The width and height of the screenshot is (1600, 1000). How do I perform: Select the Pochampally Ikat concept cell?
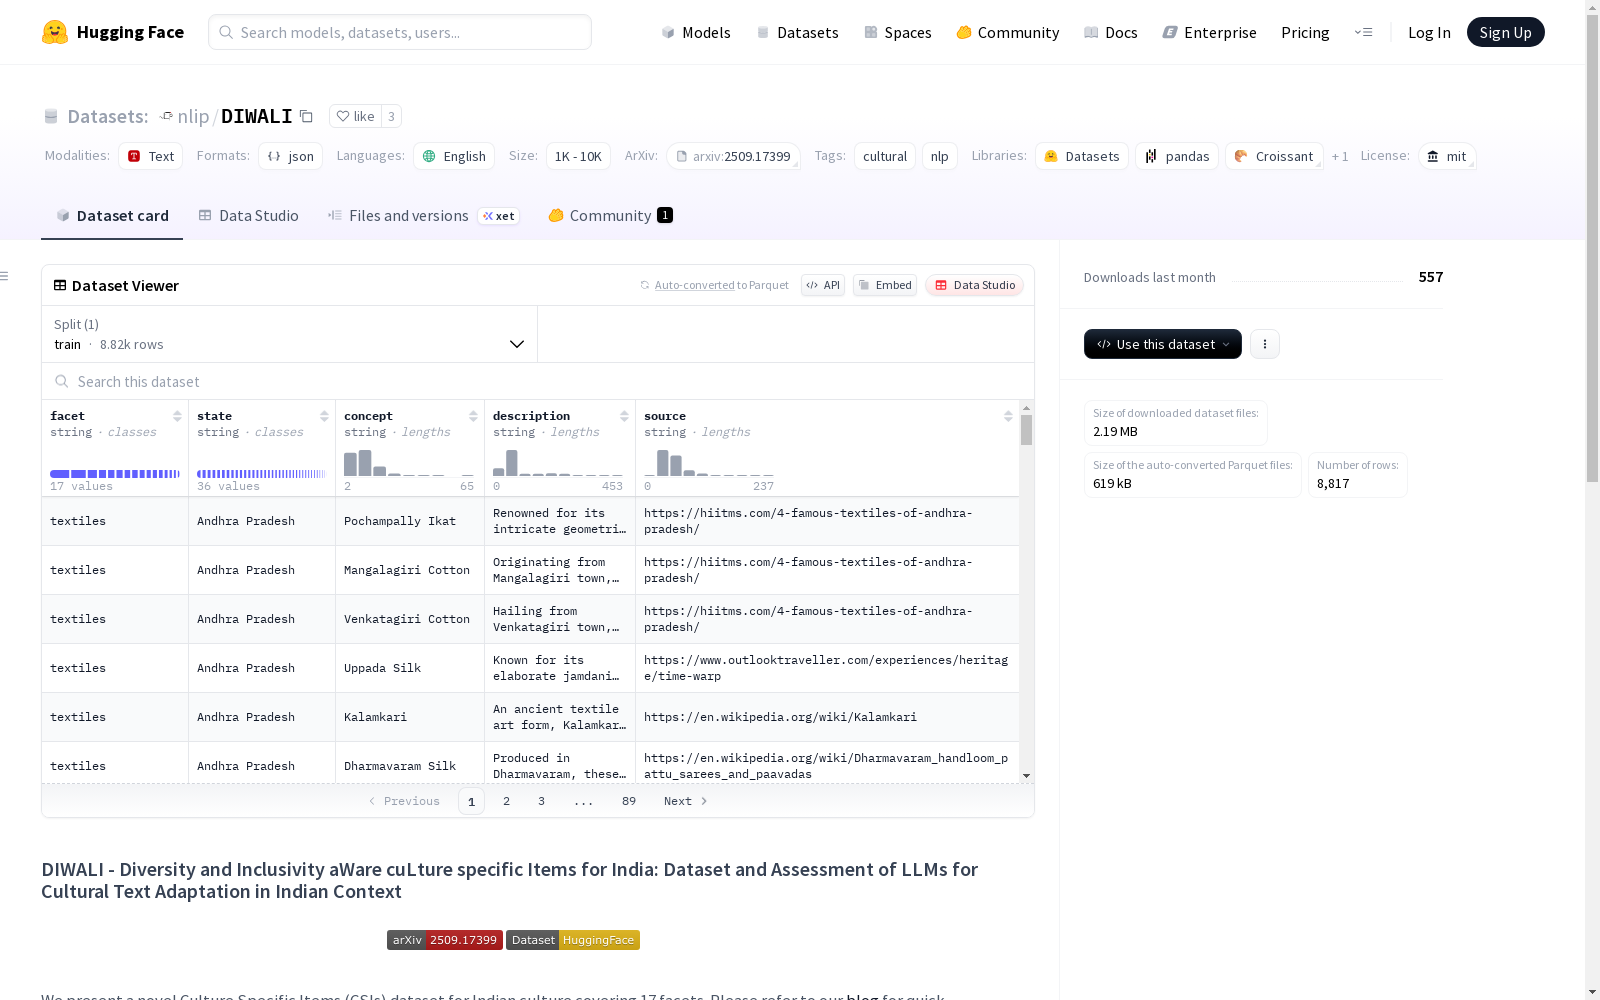pyautogui.click(x=410, y=521)
